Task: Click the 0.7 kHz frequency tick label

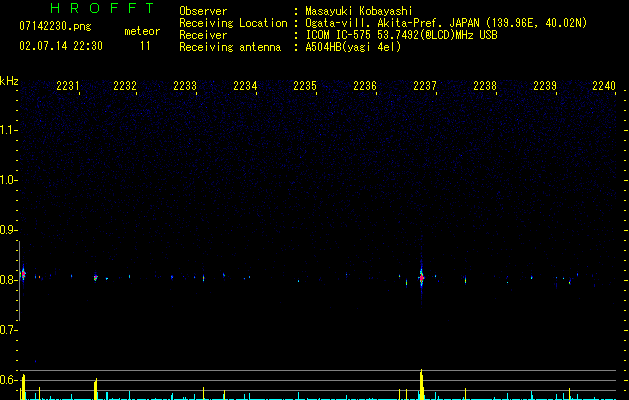Action: coord(8,330)
